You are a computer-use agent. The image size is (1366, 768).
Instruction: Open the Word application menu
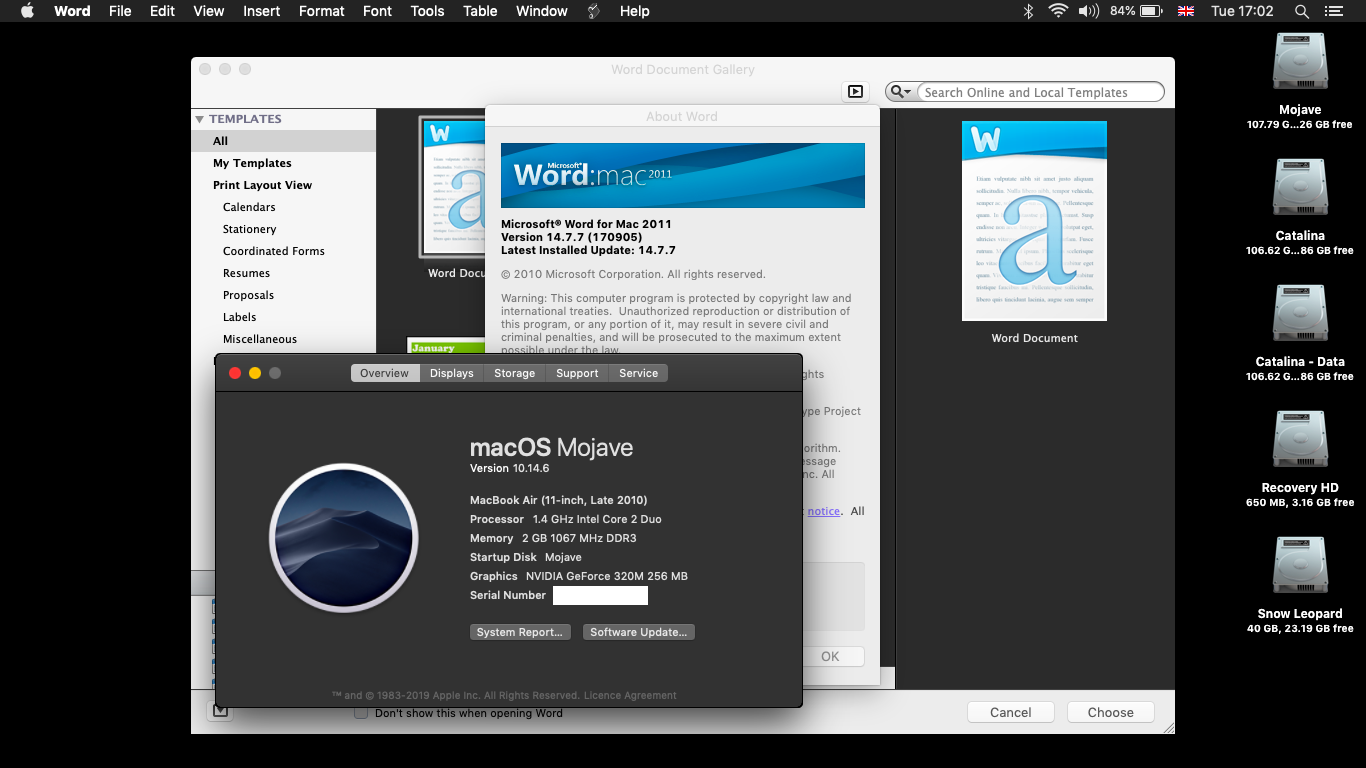[x=72, y=11]
